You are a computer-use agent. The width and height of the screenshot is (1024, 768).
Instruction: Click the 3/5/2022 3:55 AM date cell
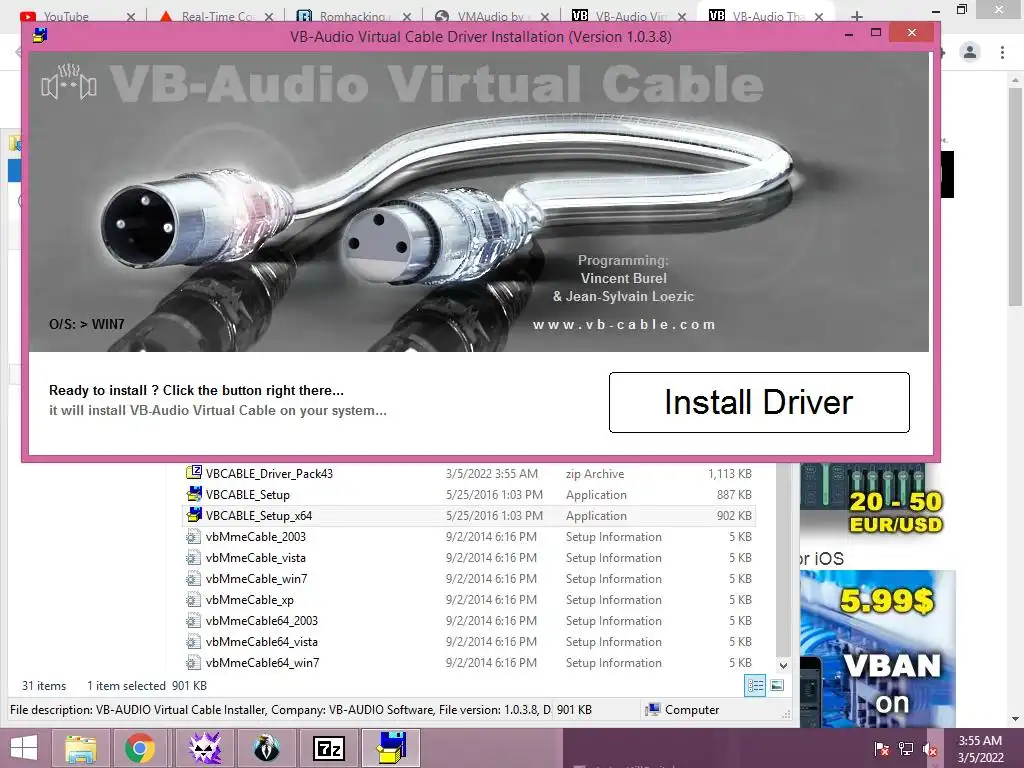[492, 473]
